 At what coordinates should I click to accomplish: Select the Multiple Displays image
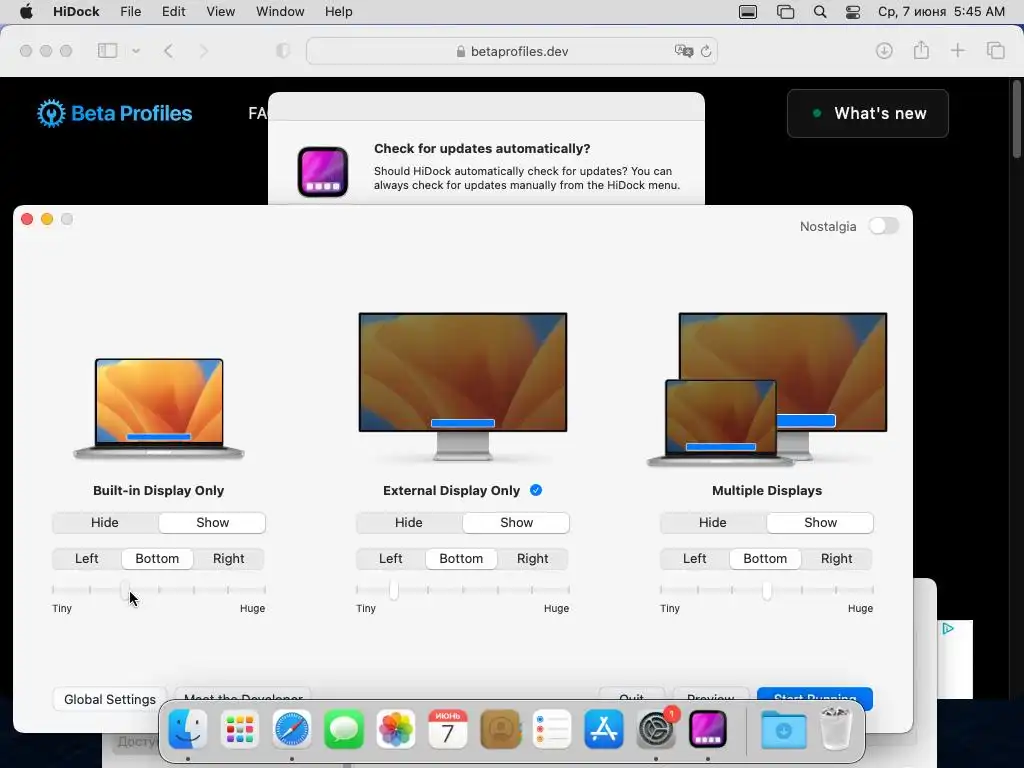(x=767, y=389)
